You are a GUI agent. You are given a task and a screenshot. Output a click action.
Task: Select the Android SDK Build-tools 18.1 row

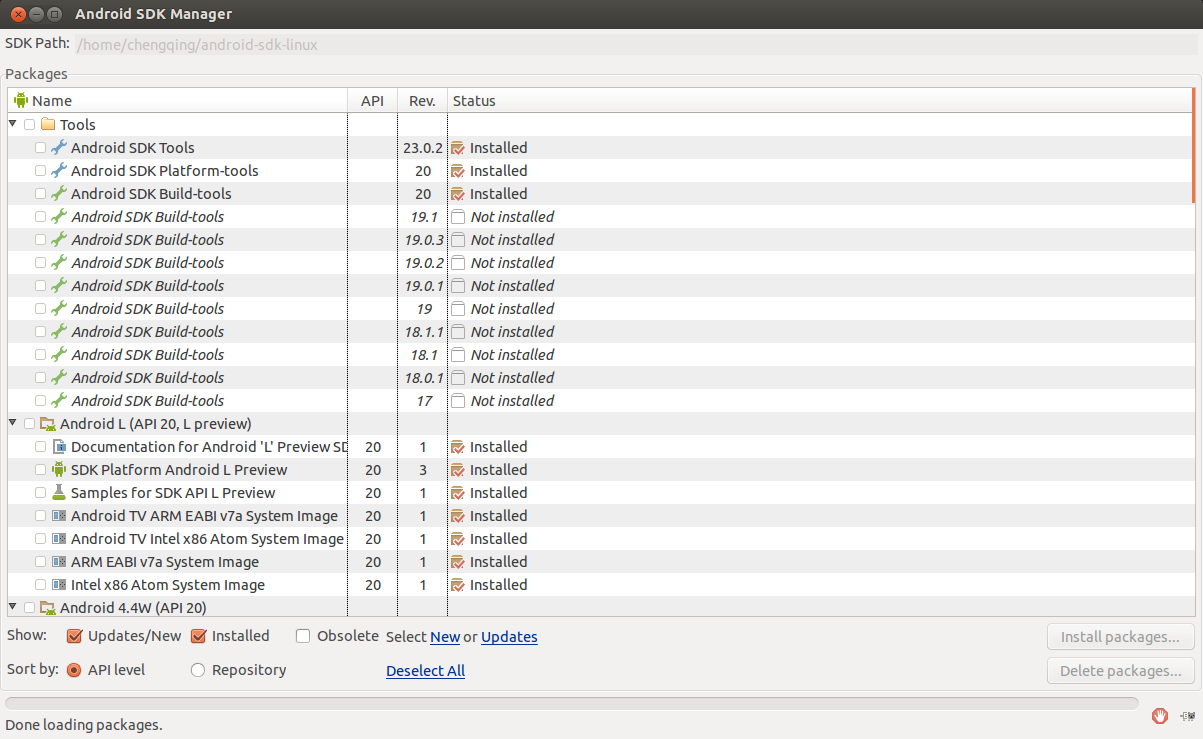click(x=599, y=355)
